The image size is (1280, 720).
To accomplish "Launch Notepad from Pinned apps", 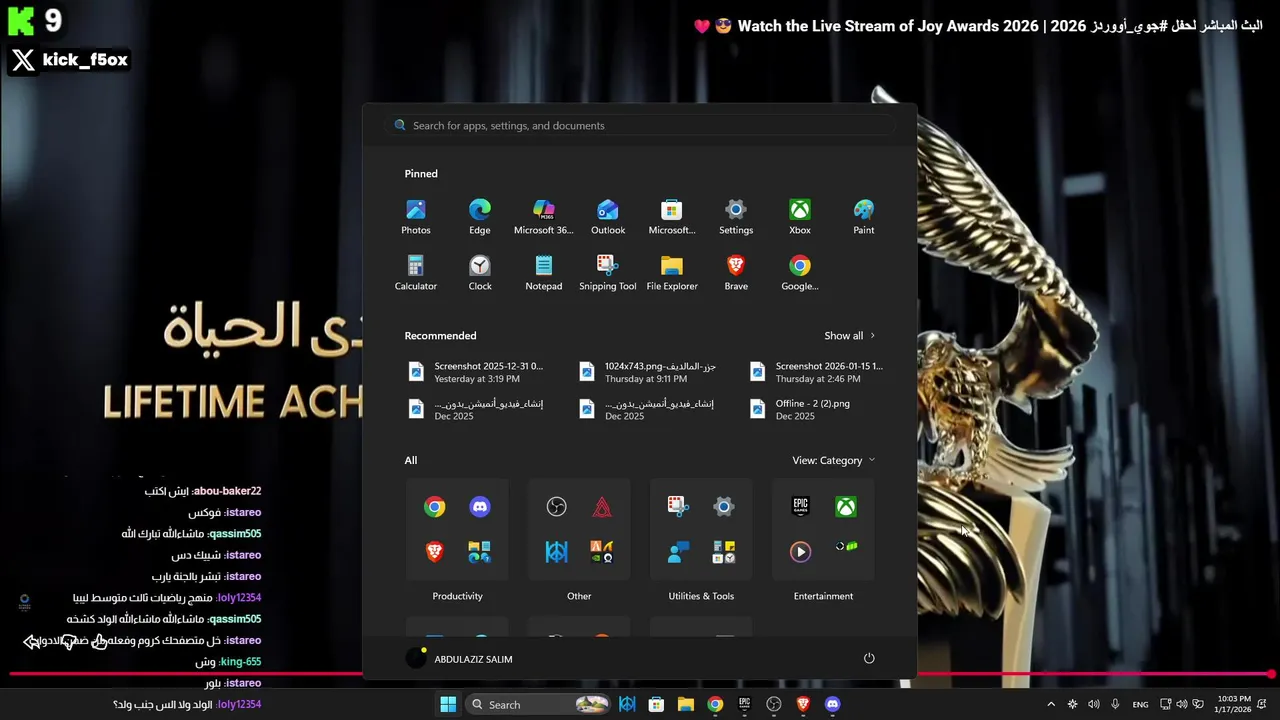I will tap(544, 273).
